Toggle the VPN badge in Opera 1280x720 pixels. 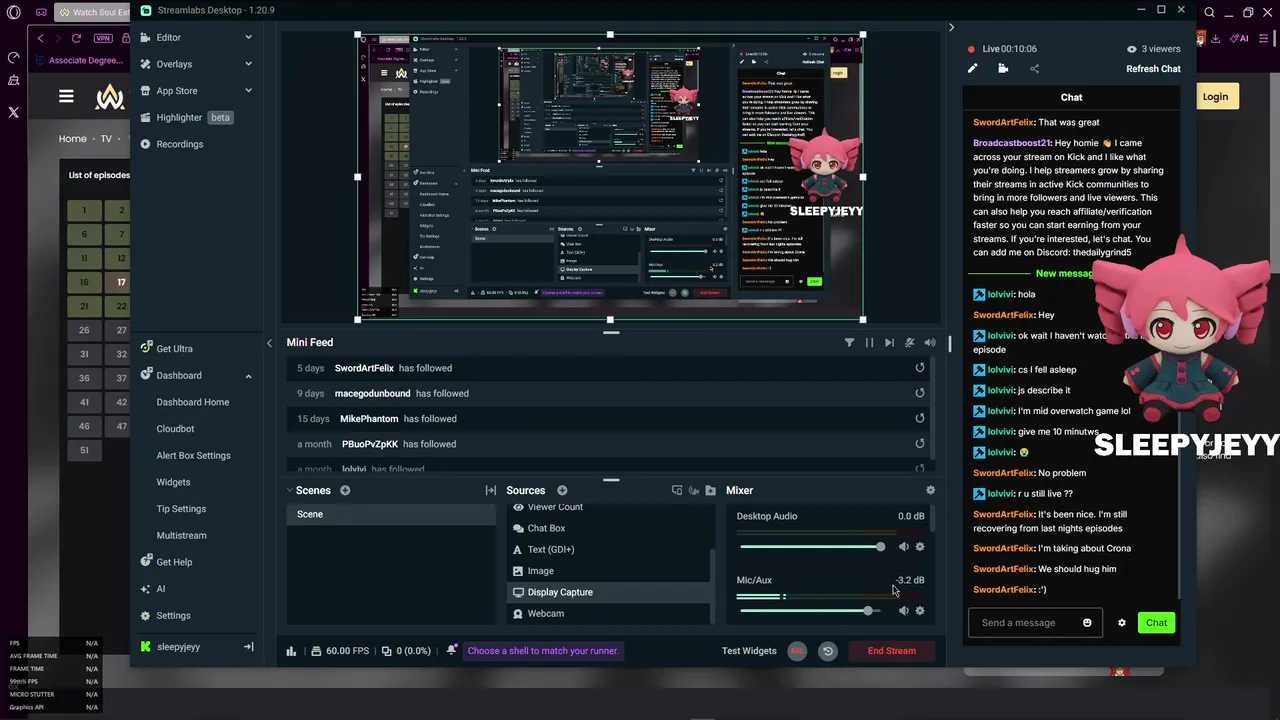pos(103,38)
